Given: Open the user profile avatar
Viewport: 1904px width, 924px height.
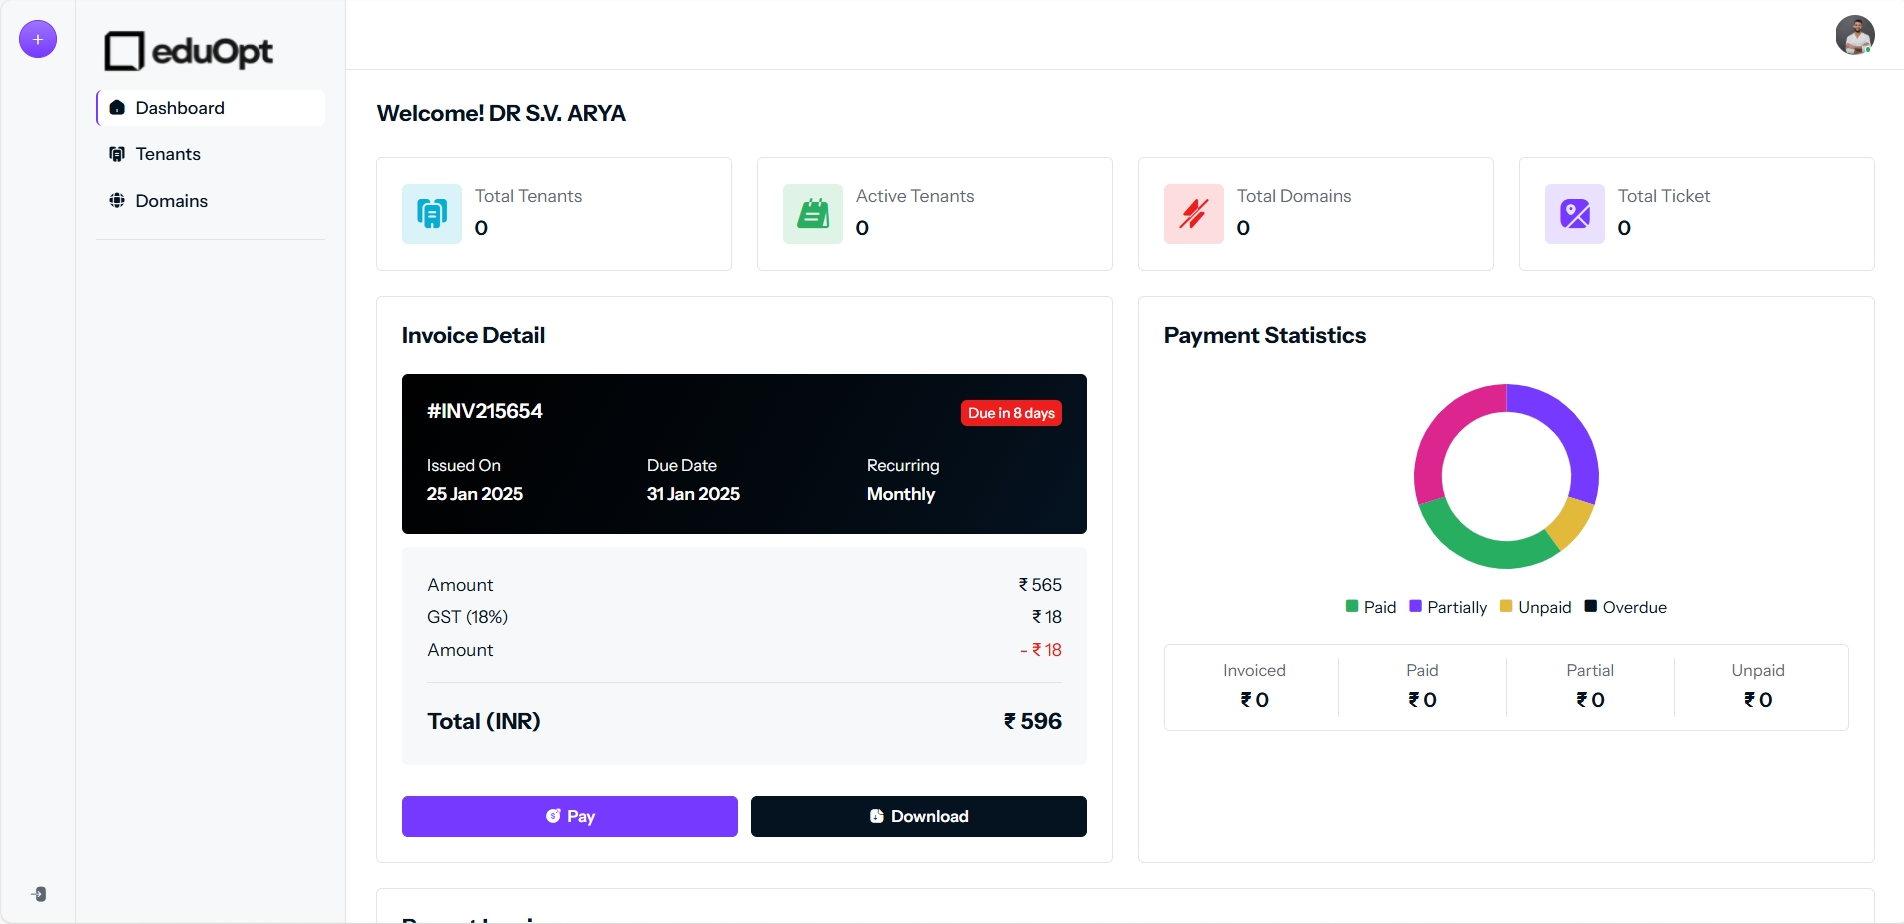Looking at the screenshot, I should 1854,36.
